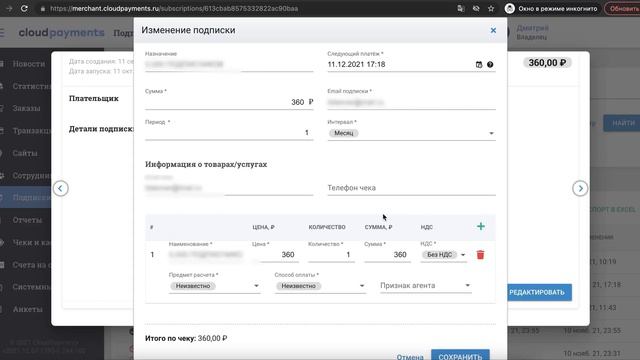Click the Сумма field with 360 ₽

coord(229,102)
